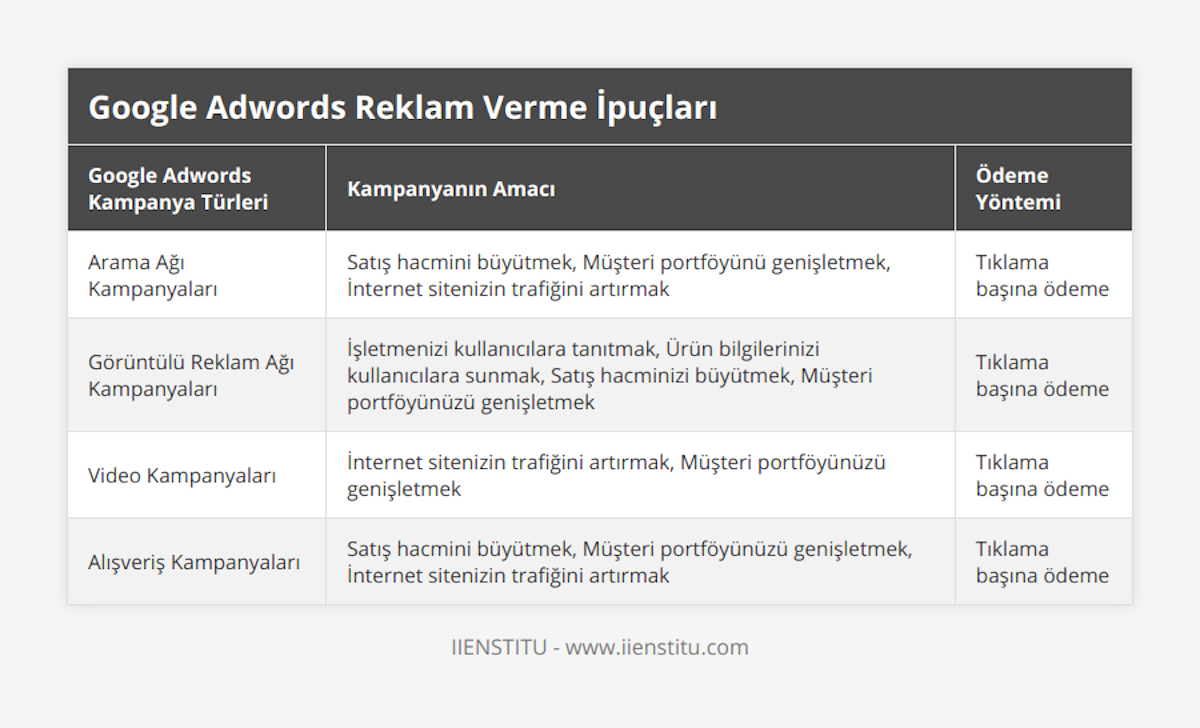Select the purpose text starting İşletmenizi kullanıcılara tanıtmak
The height and width of the screenshot is (728, 1200).
point(610,375)
